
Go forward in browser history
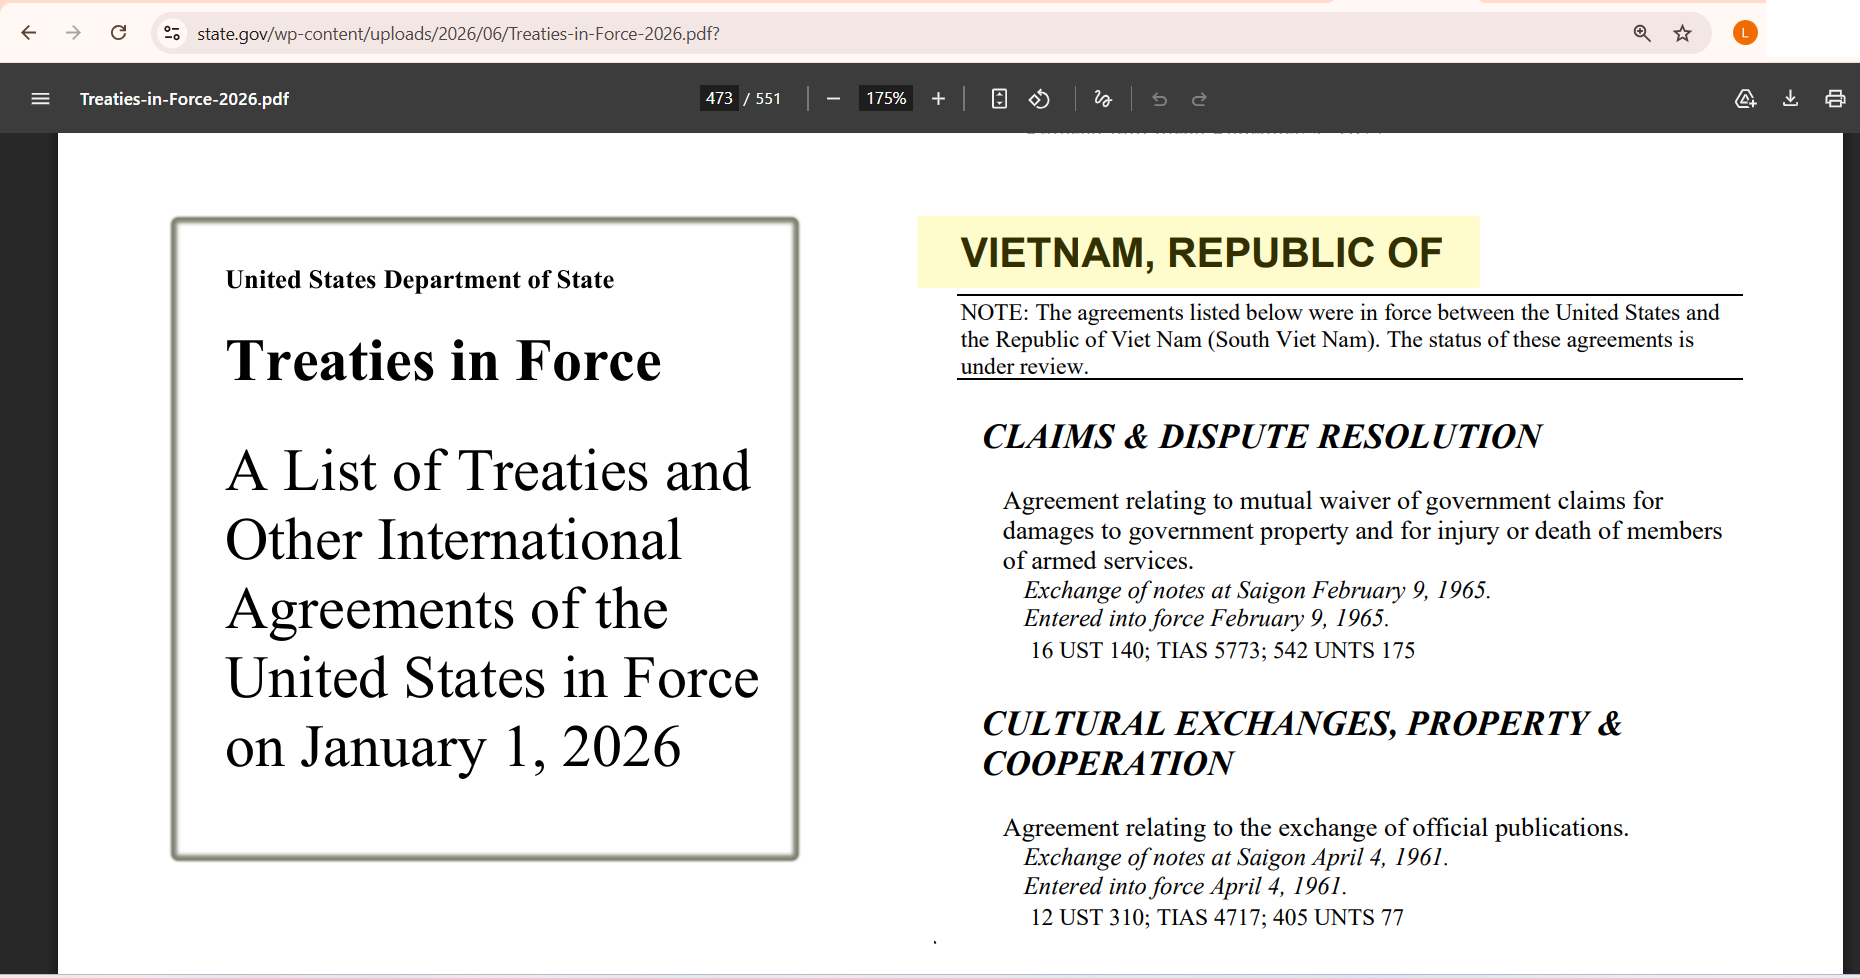[x=73, y=33]
